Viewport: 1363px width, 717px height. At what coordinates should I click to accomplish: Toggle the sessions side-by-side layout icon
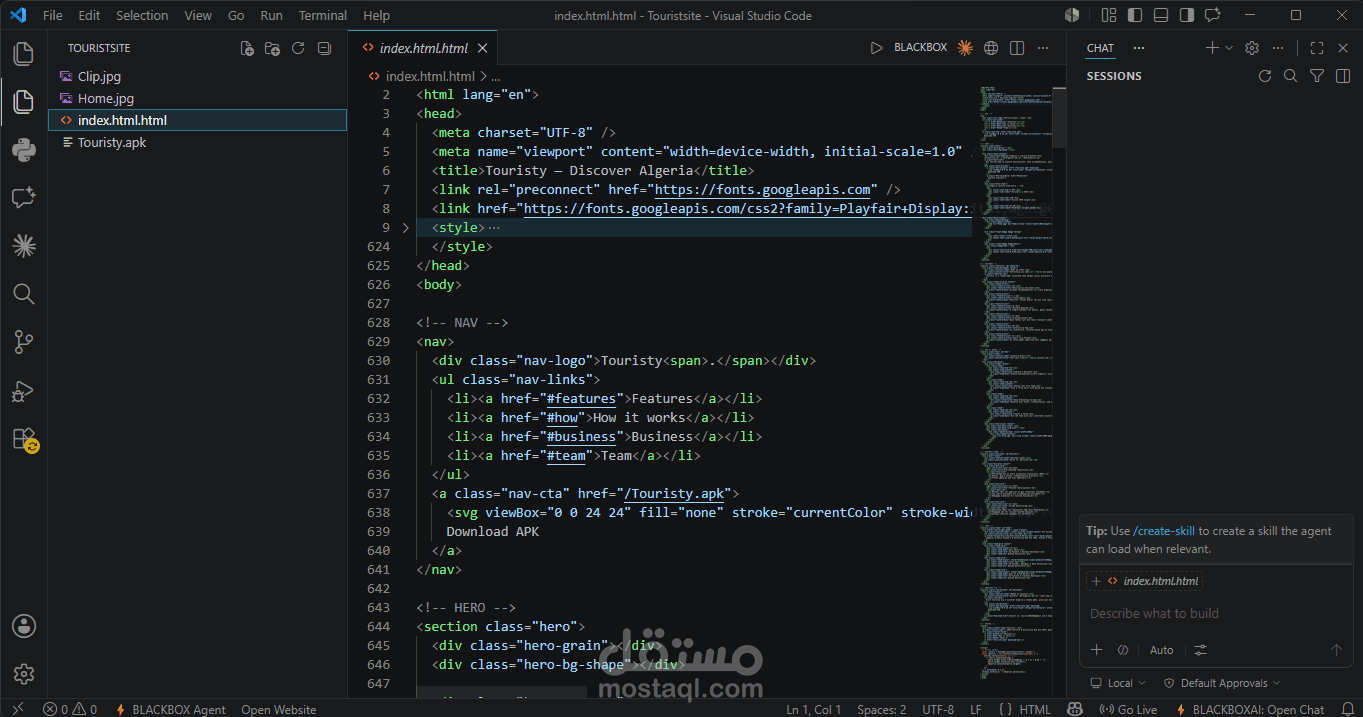pyautogui.click(x=1343, y=76)
